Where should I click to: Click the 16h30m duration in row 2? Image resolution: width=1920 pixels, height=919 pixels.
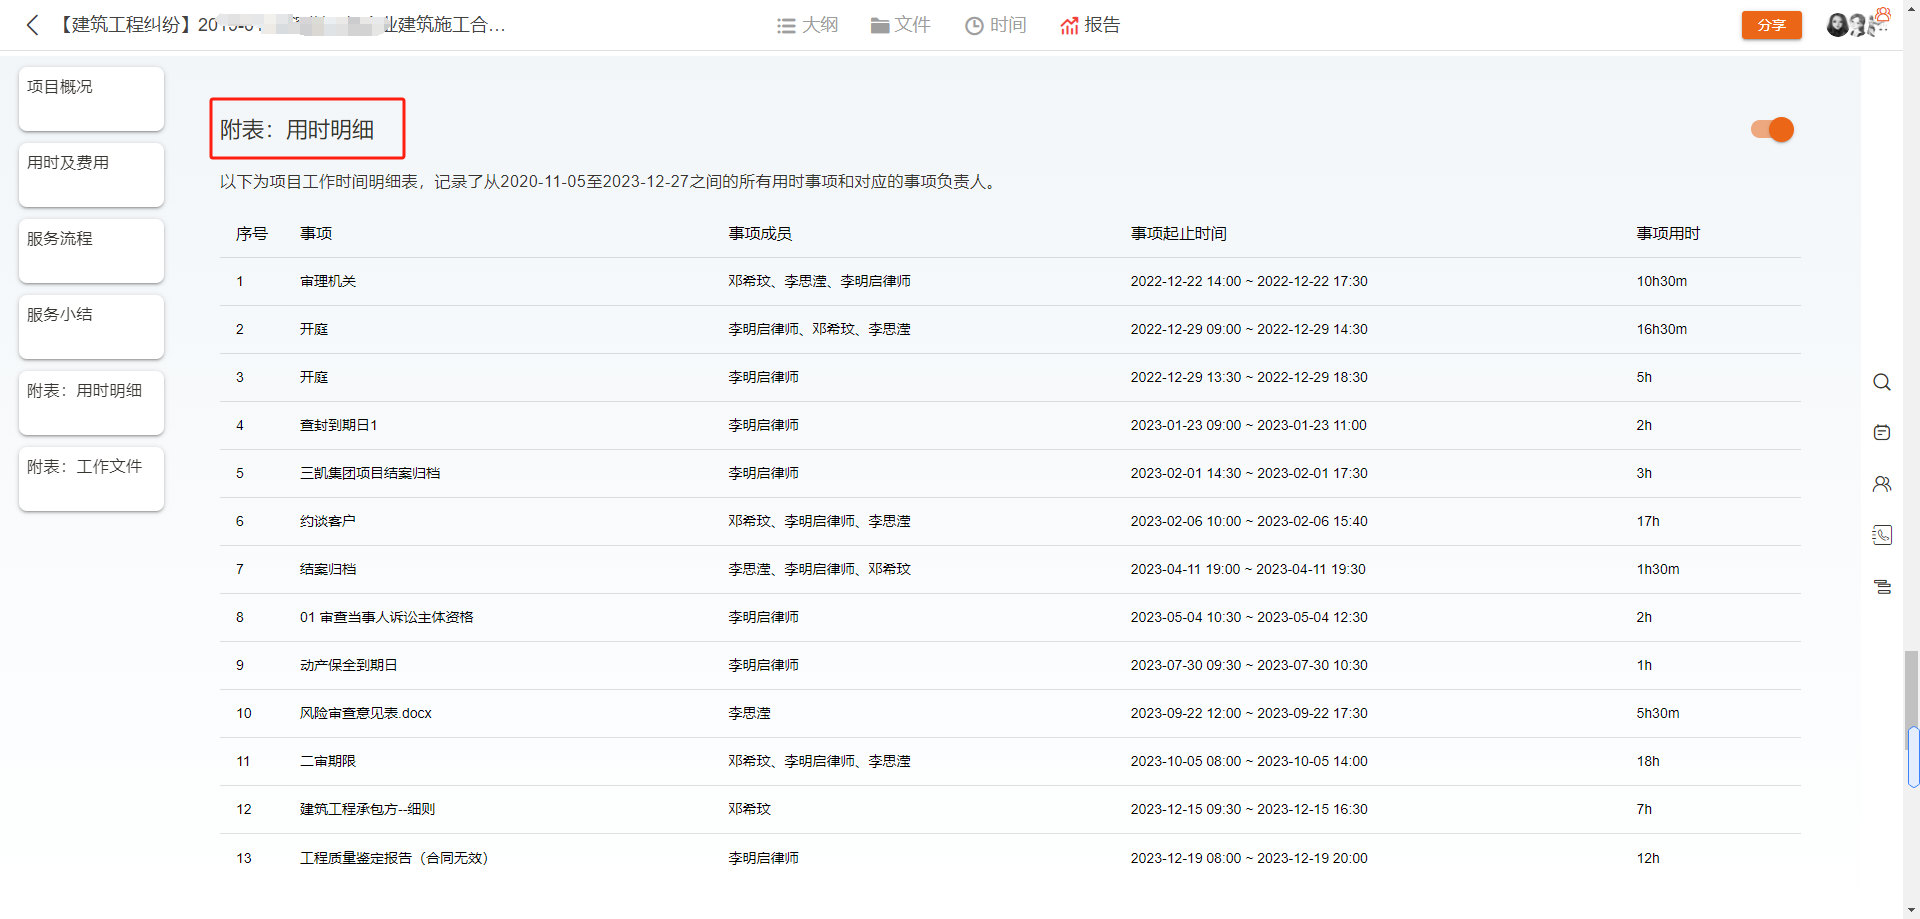click(1662, 330)
